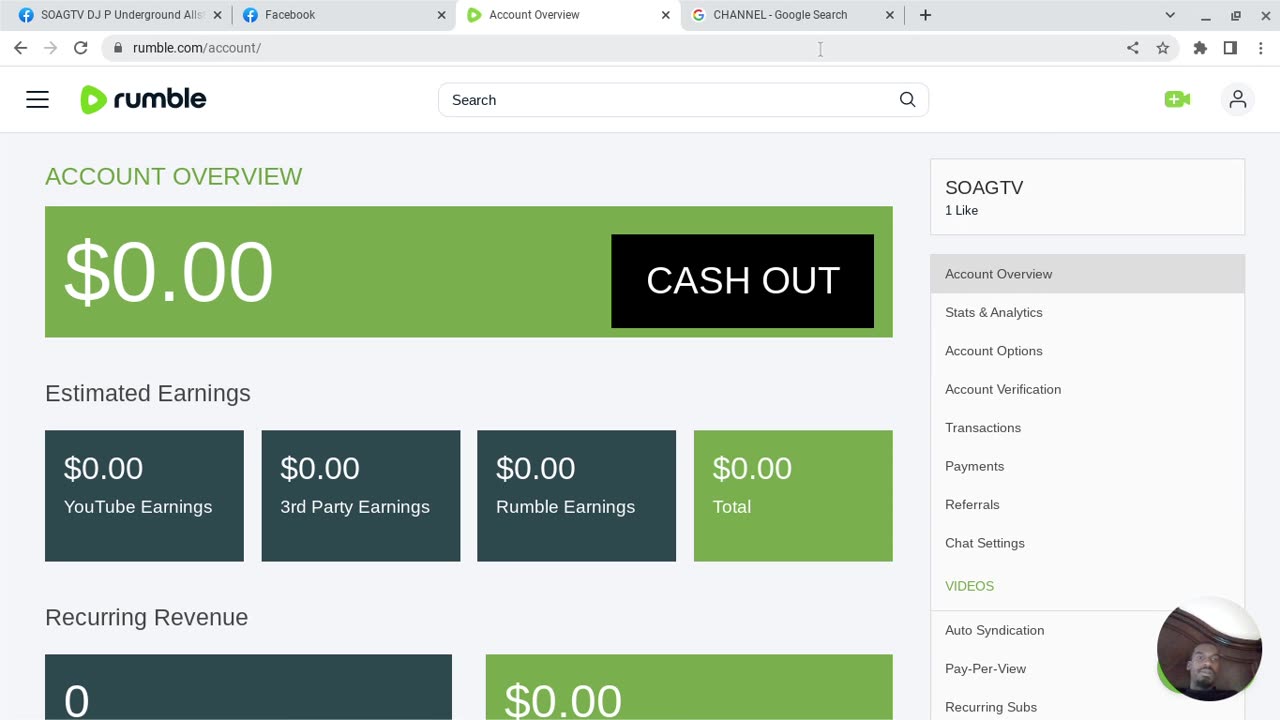Click the padlock site info icon
The image size is (1280, 720).
pos(118,48)
